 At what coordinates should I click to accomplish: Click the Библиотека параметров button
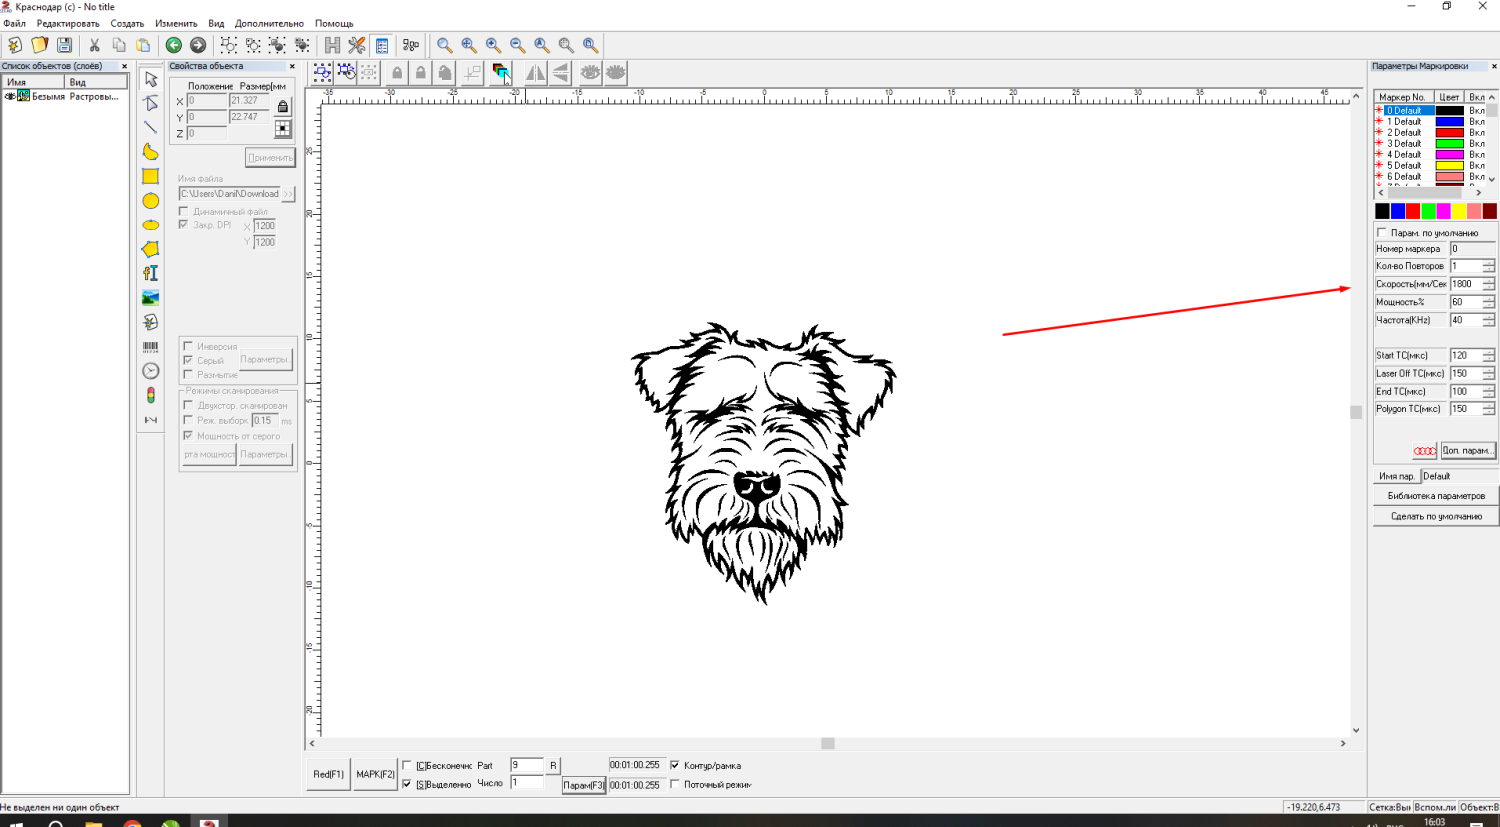click(1435, 496)
